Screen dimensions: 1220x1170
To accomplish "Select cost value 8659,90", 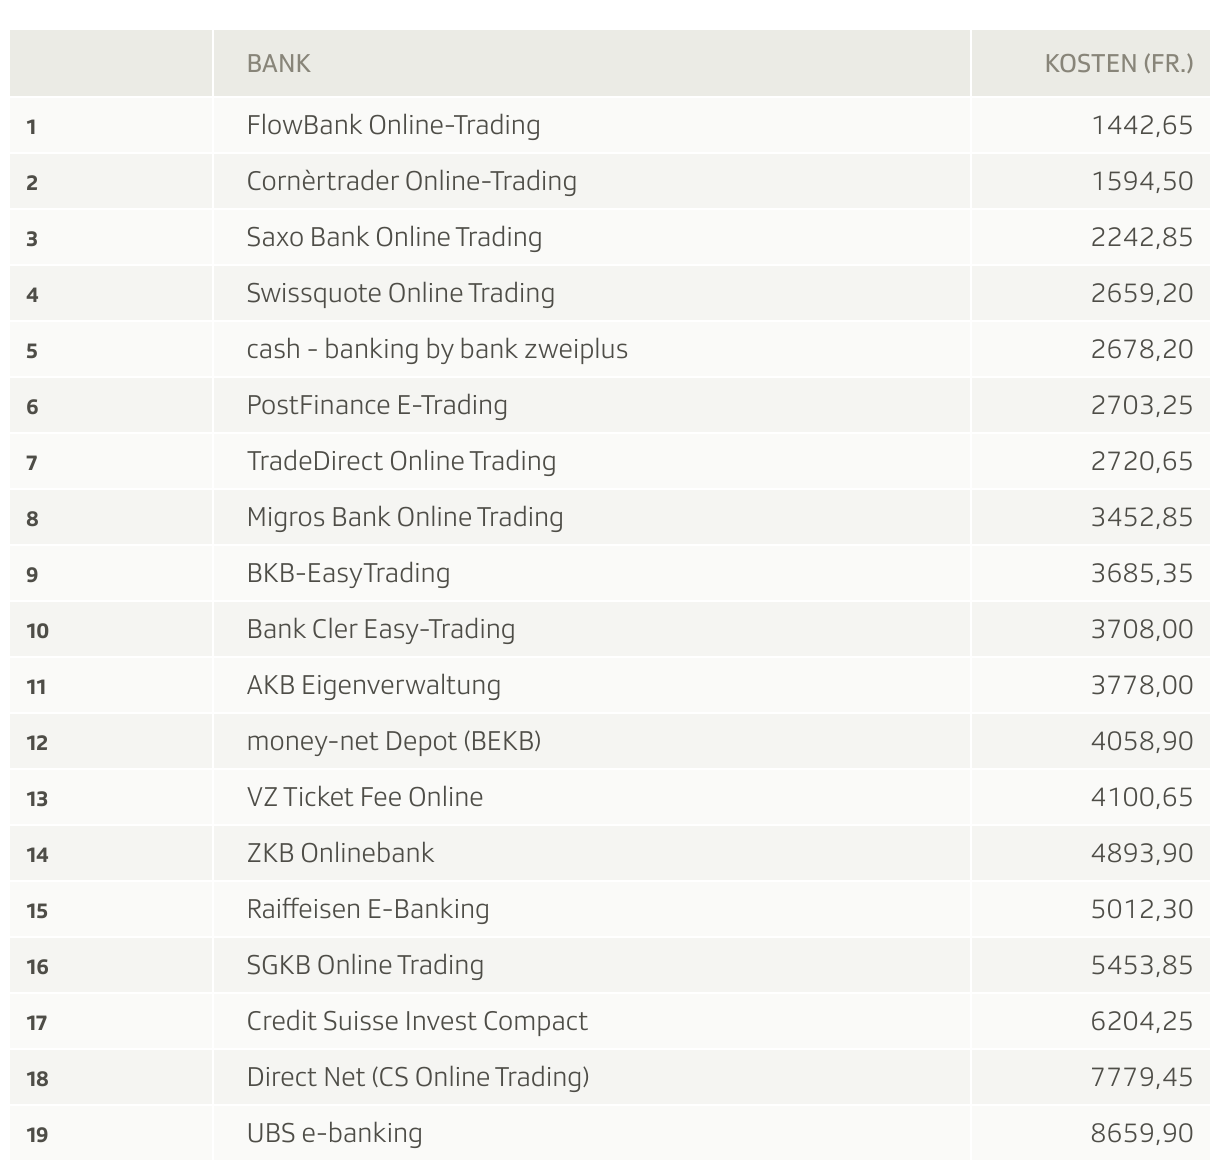I will pos(1142,1133).
